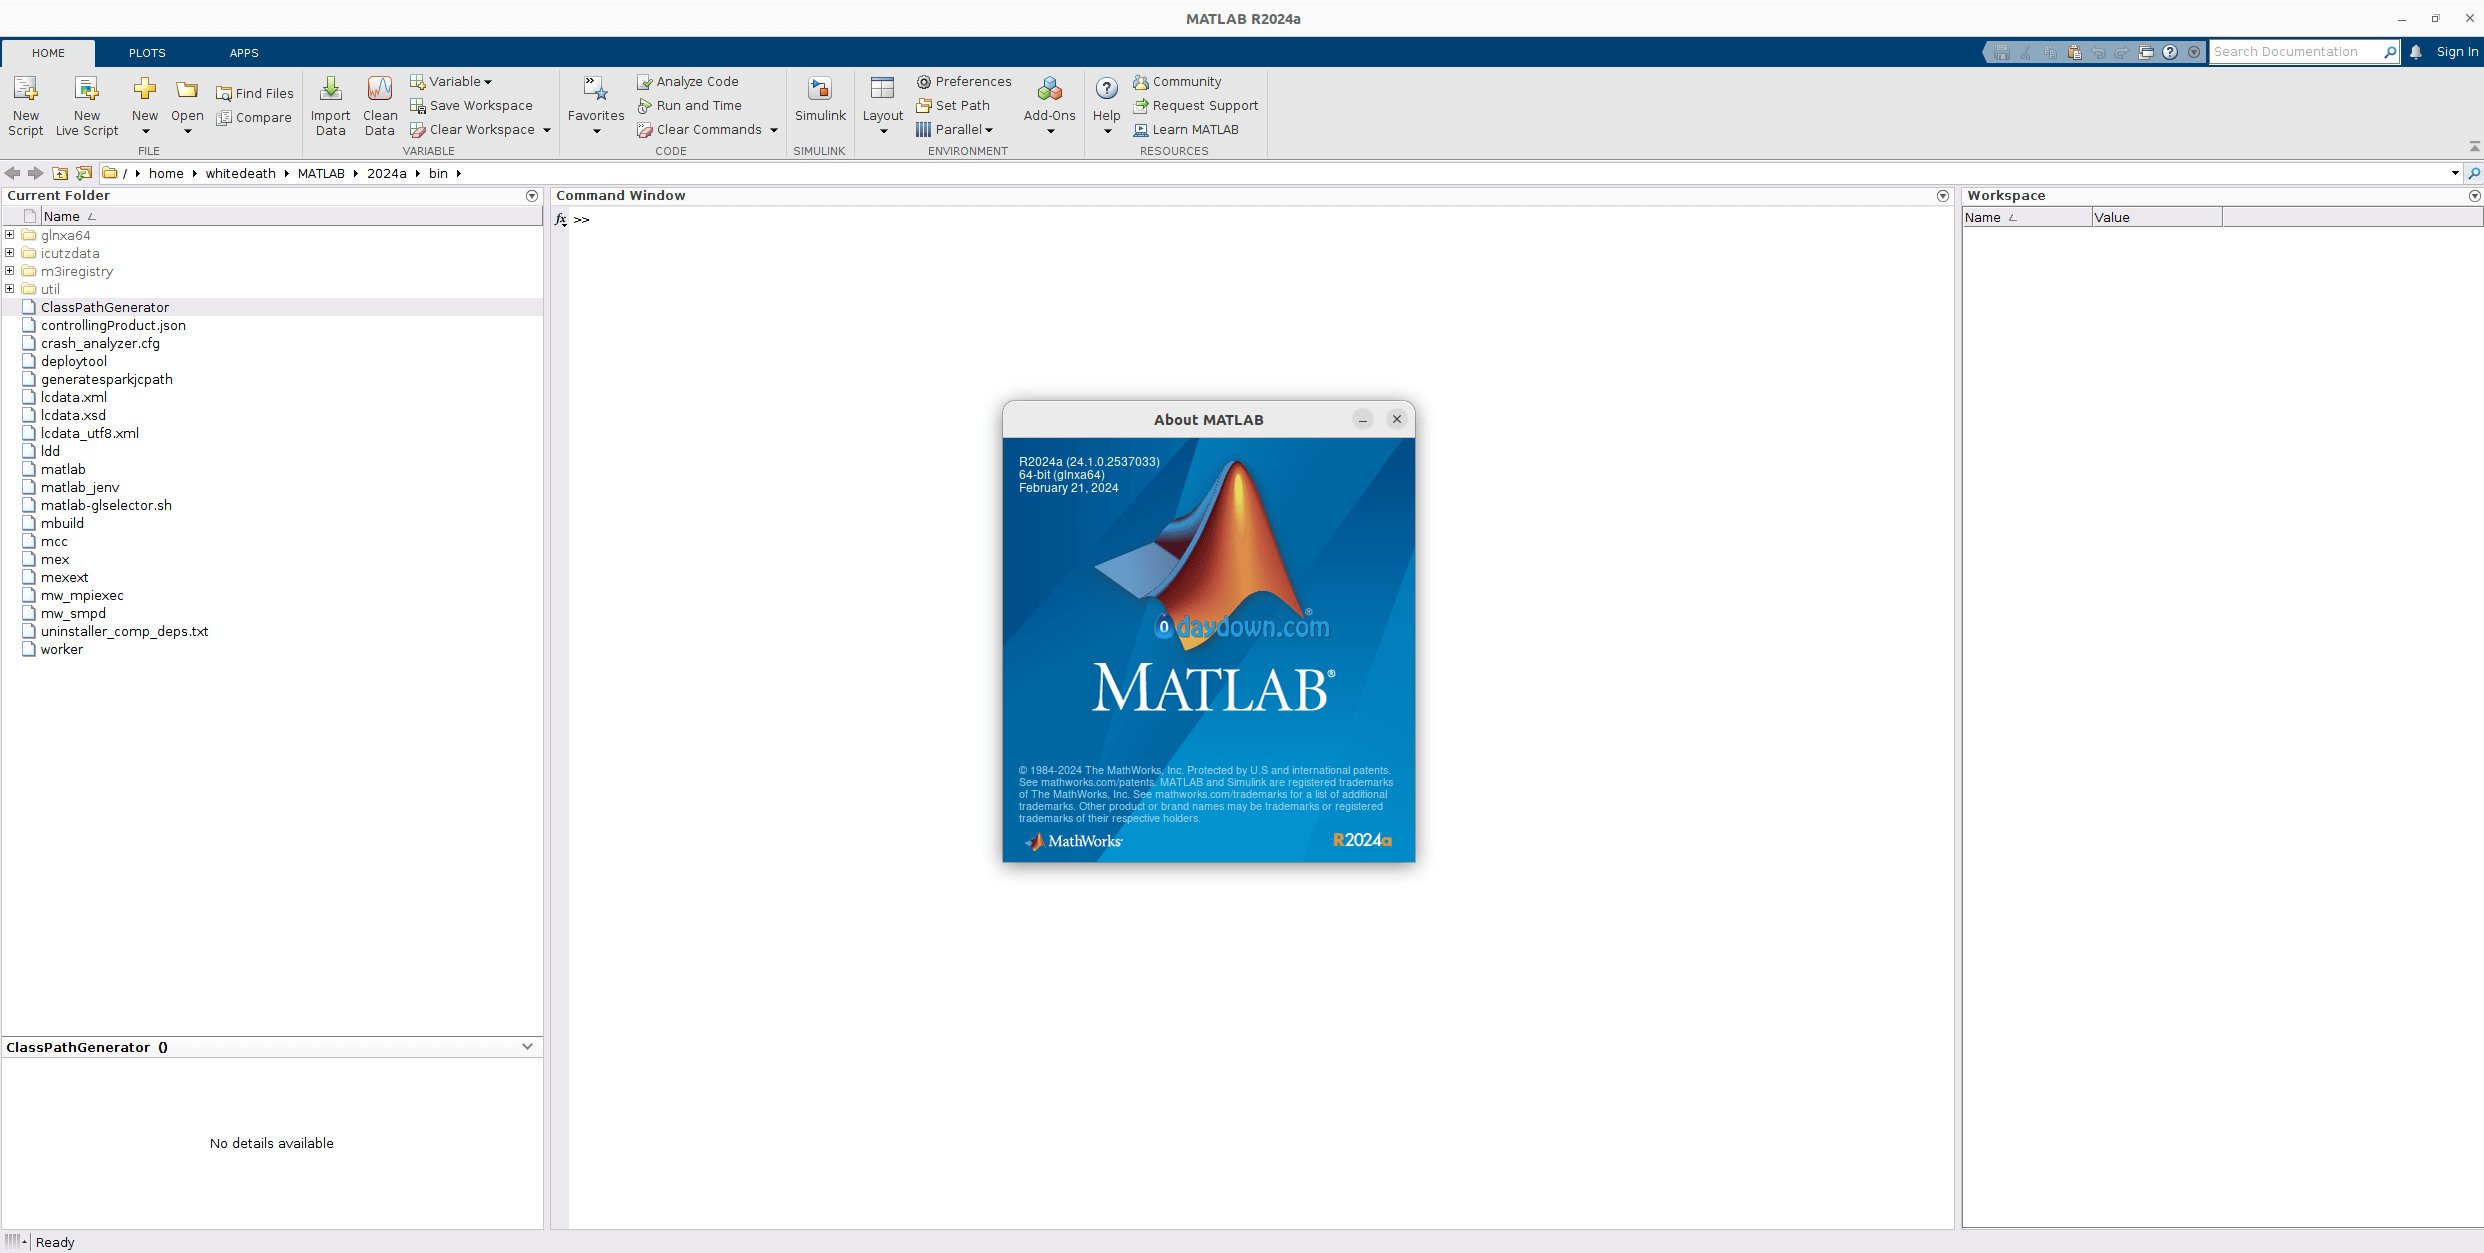The image size is (2484, 1253).
Task: Open the Variable dropdown
Action: 451,81
